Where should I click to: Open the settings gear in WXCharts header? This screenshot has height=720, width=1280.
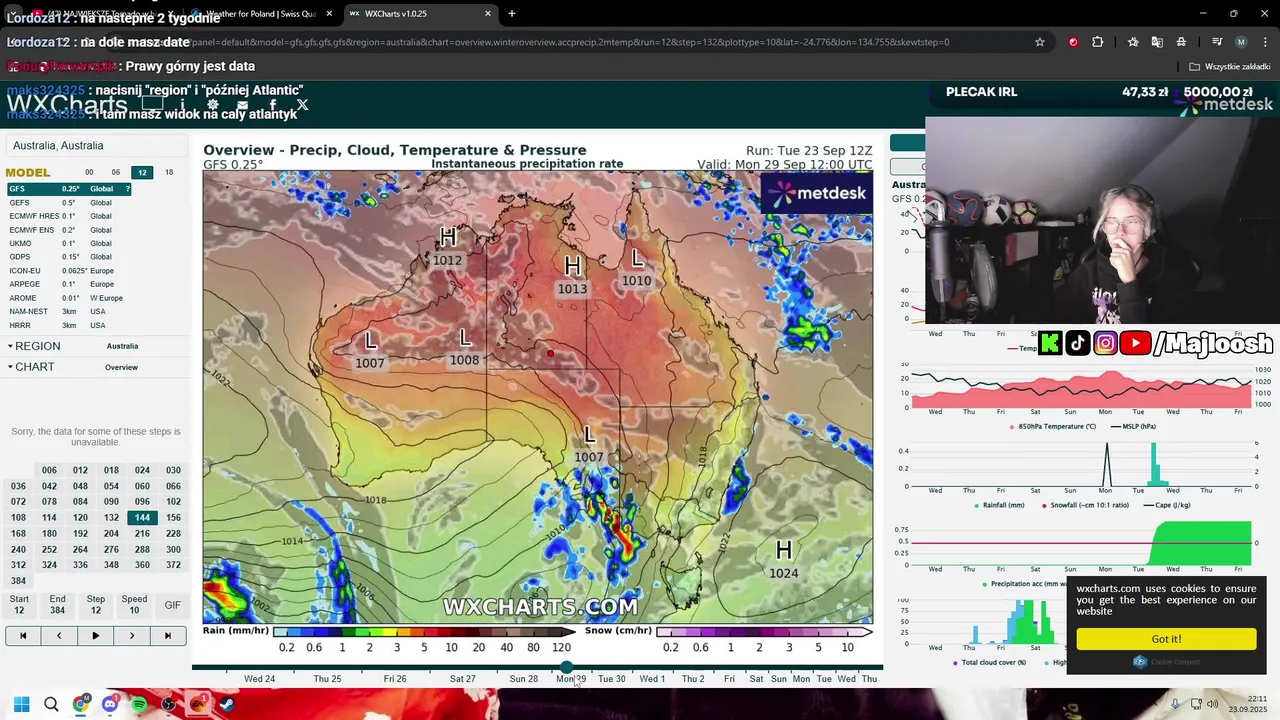[x=212, y=105]
